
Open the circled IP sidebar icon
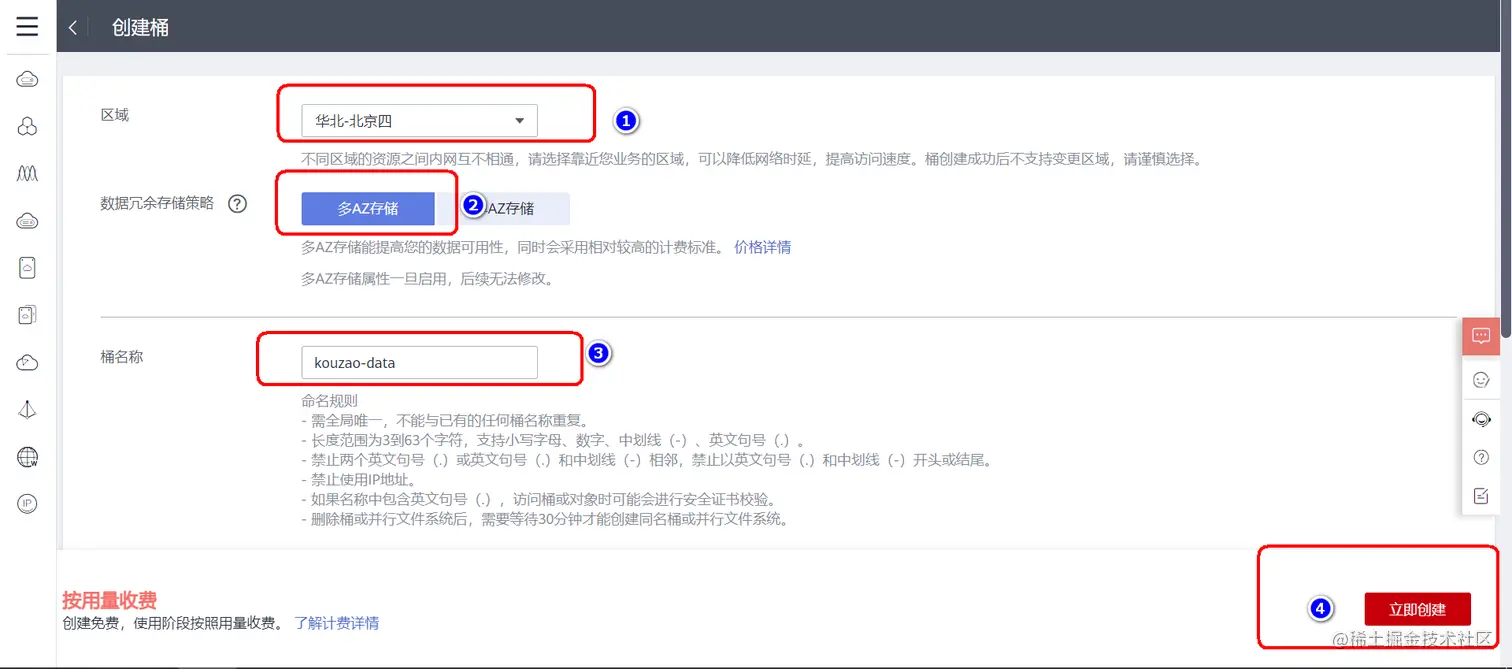click(28, 503)
